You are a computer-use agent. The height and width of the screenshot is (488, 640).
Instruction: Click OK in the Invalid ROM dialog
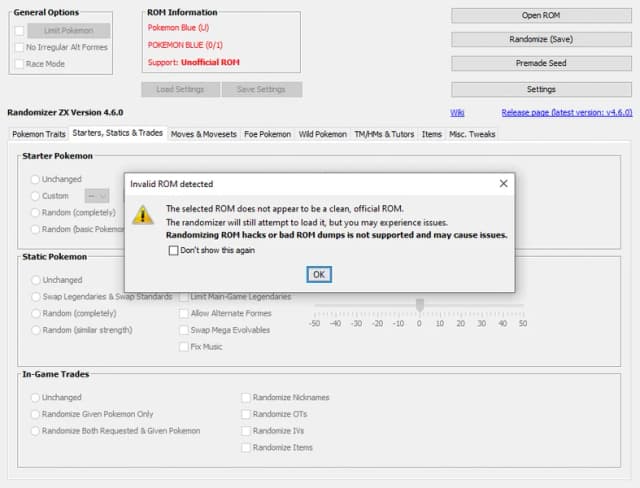click(319, 275)
